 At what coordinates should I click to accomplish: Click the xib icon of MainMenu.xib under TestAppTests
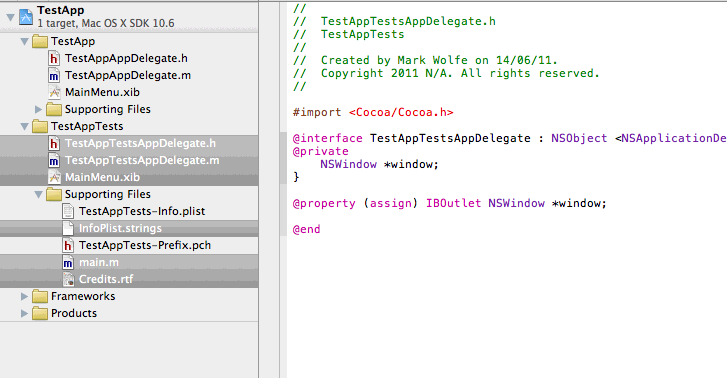pyautogui.click(x=54, y=177)
